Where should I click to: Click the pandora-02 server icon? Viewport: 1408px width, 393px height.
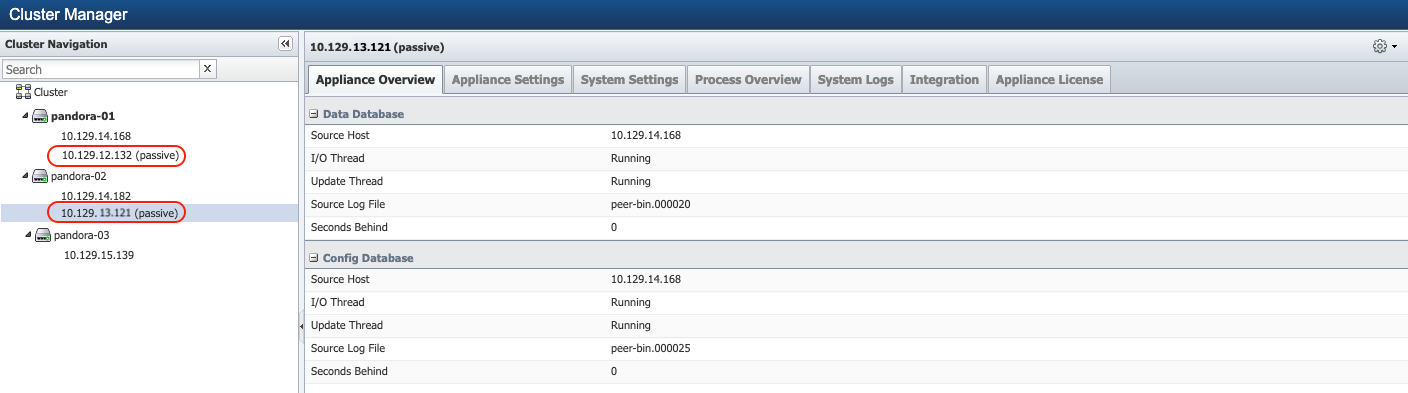[x=40, y=176]
